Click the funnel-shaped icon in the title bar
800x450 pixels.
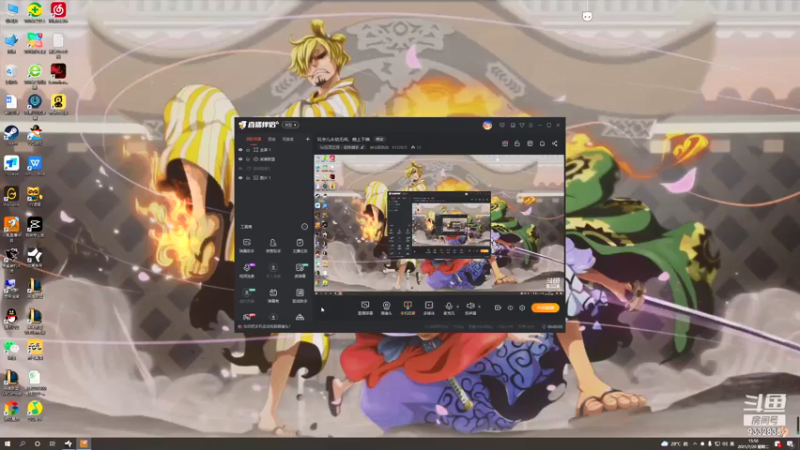[521, 125]
